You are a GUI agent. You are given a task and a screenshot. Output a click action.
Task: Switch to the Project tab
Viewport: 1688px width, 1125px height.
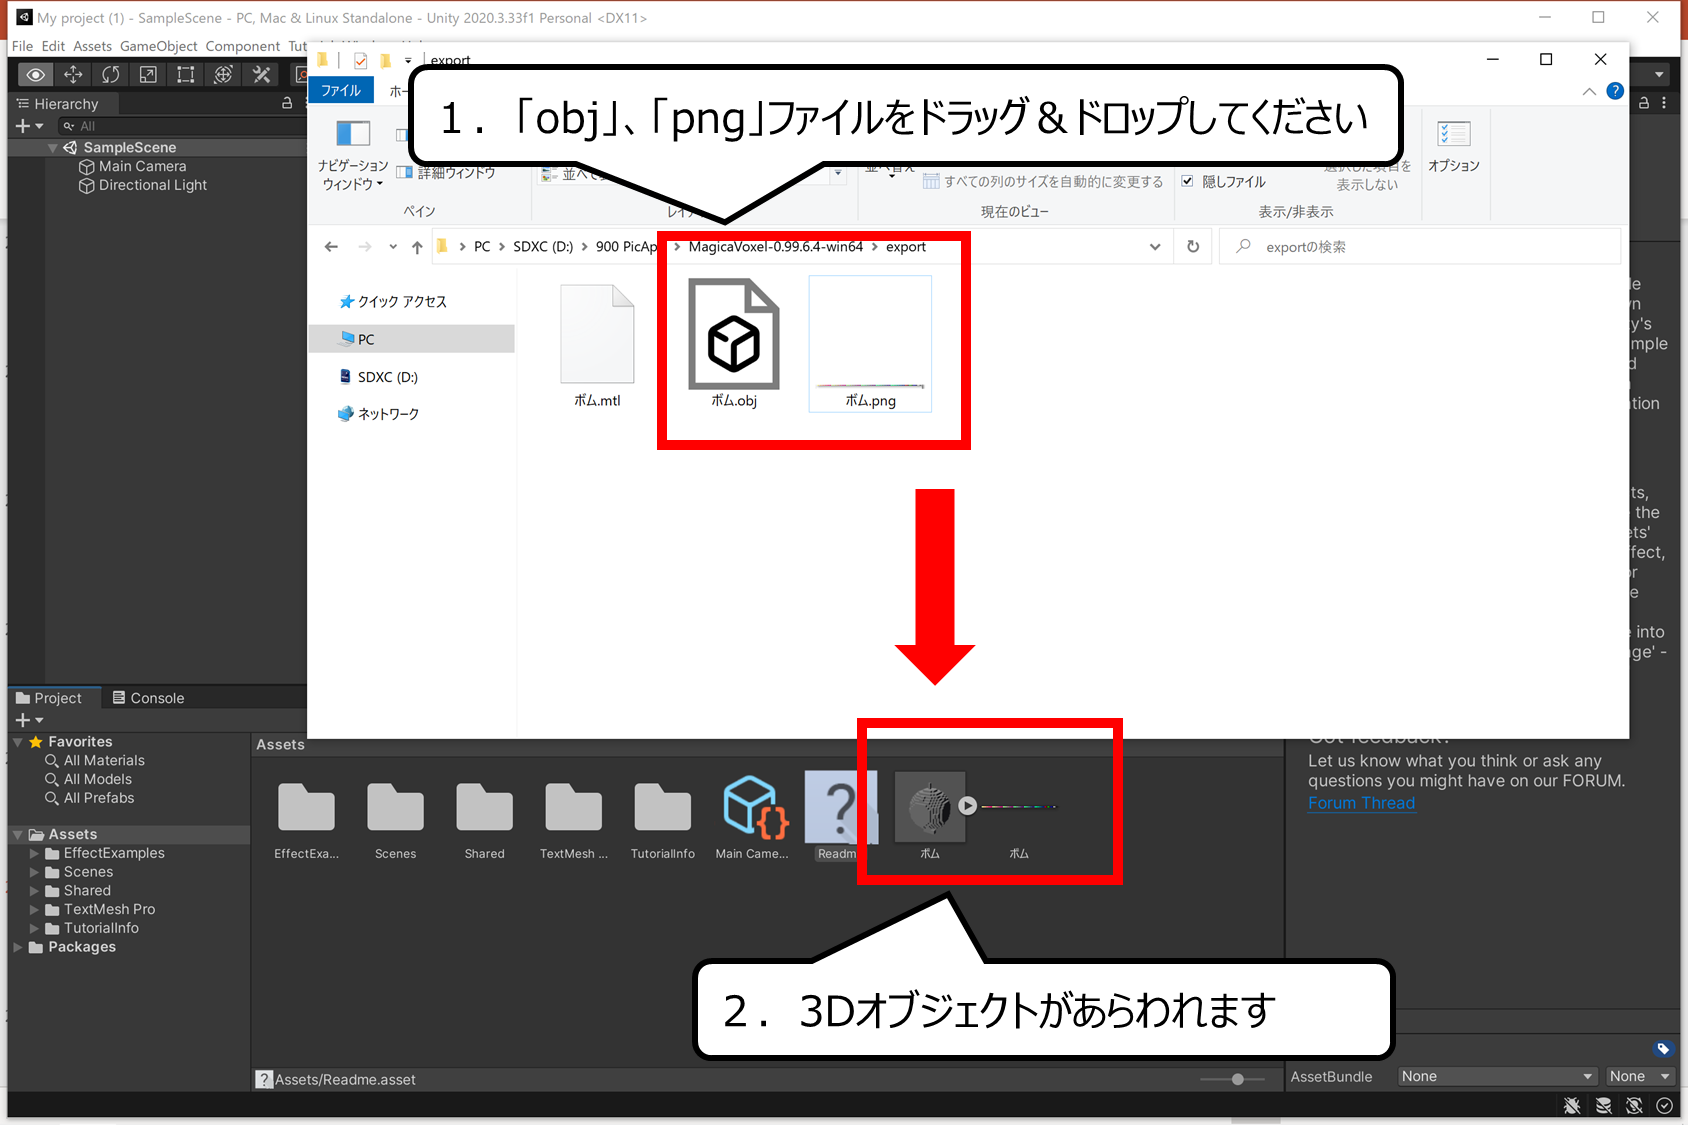49,698
